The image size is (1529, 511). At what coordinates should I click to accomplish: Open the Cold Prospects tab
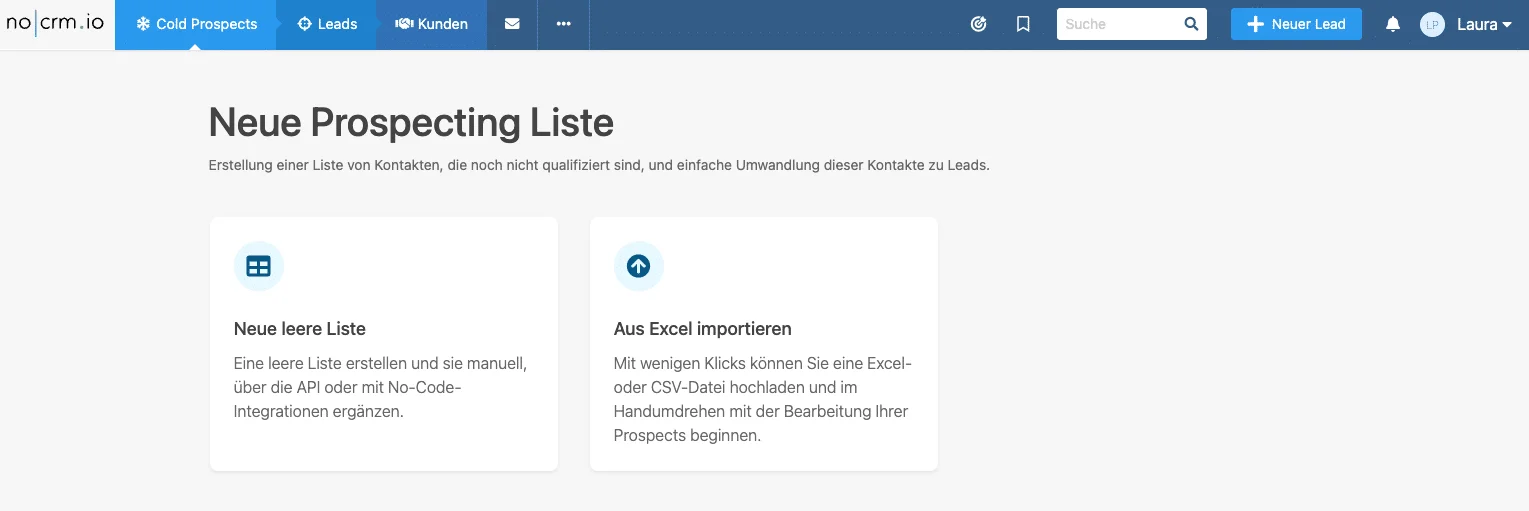(196, 24)
